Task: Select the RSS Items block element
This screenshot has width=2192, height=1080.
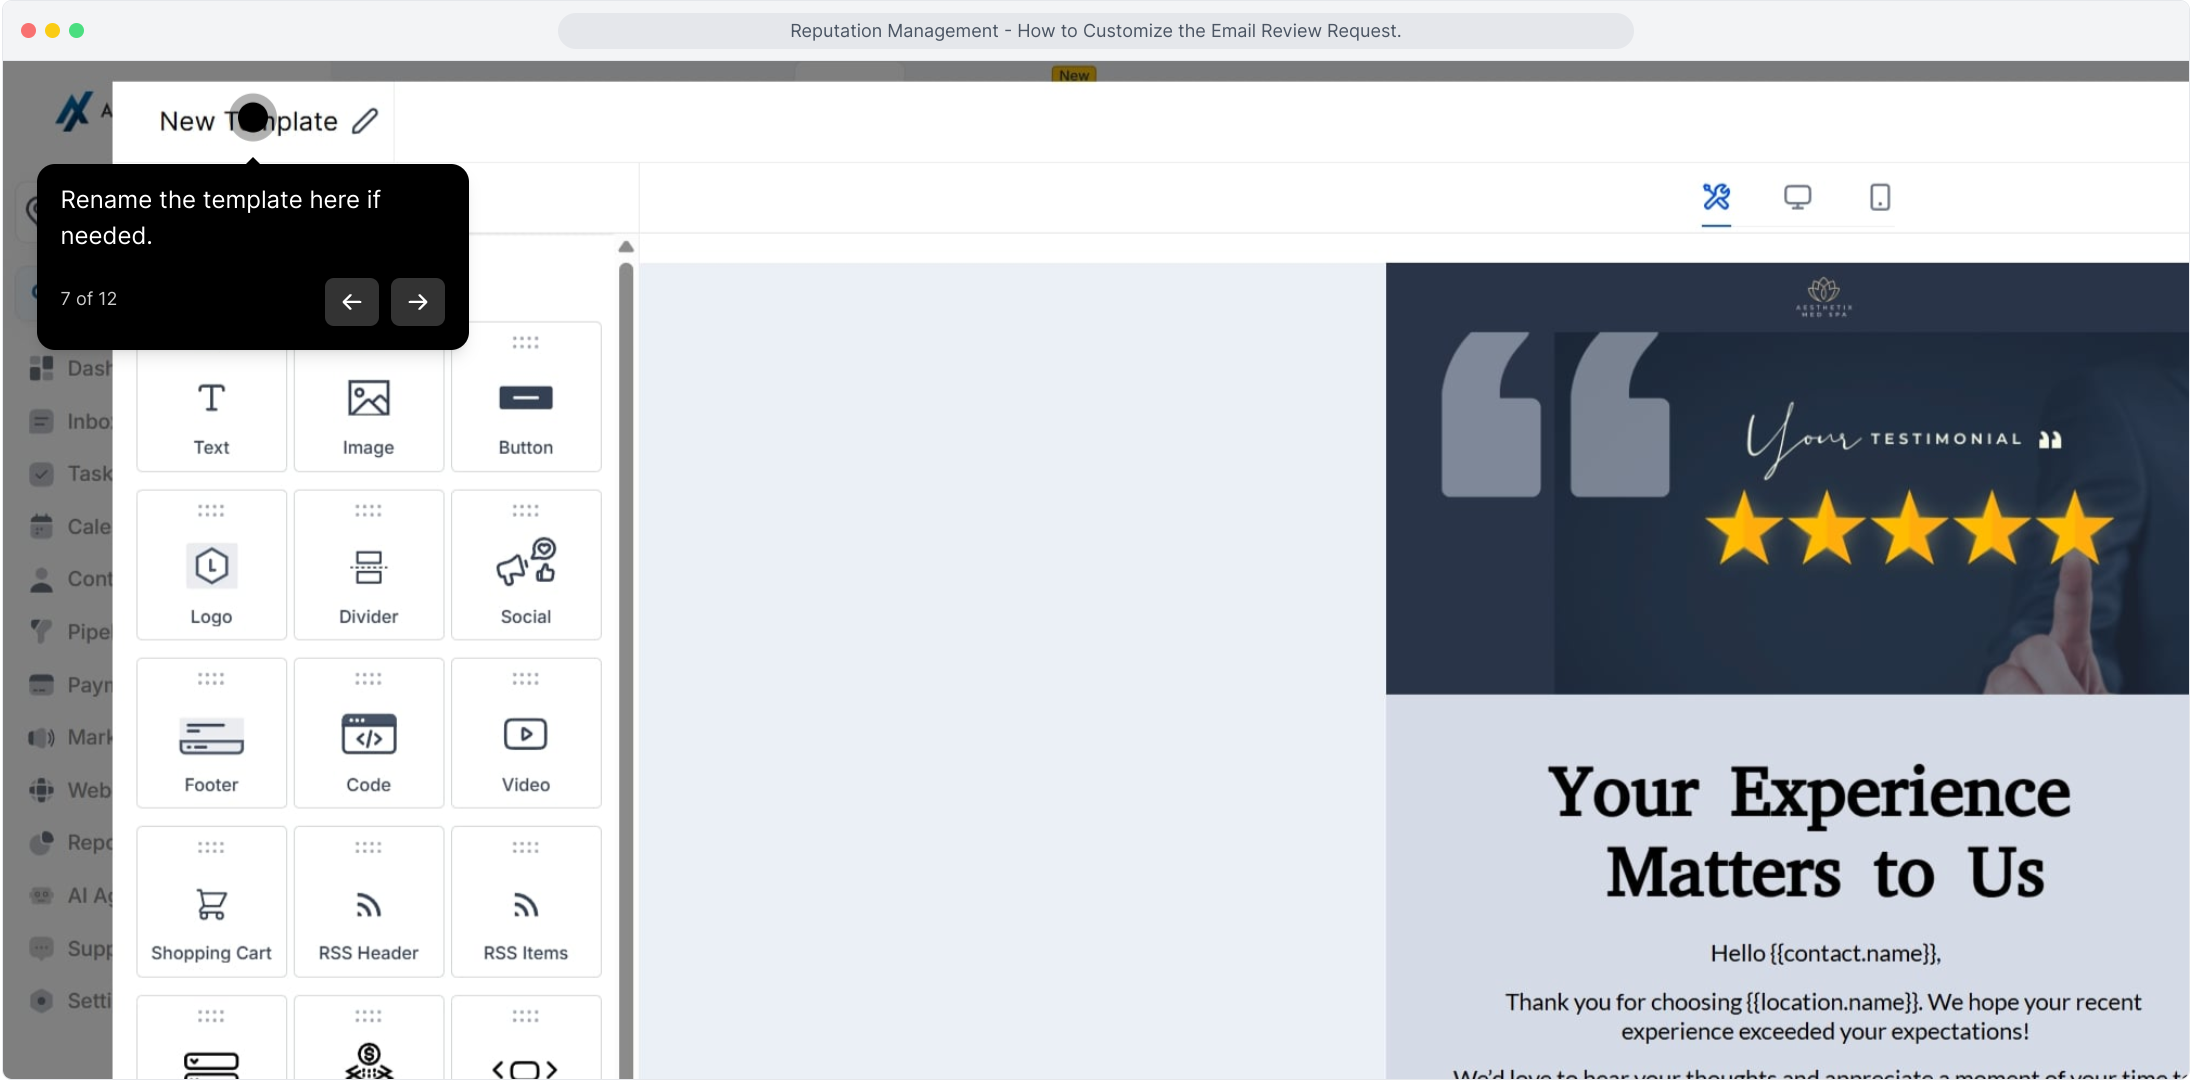Action: tap(526, 901)
